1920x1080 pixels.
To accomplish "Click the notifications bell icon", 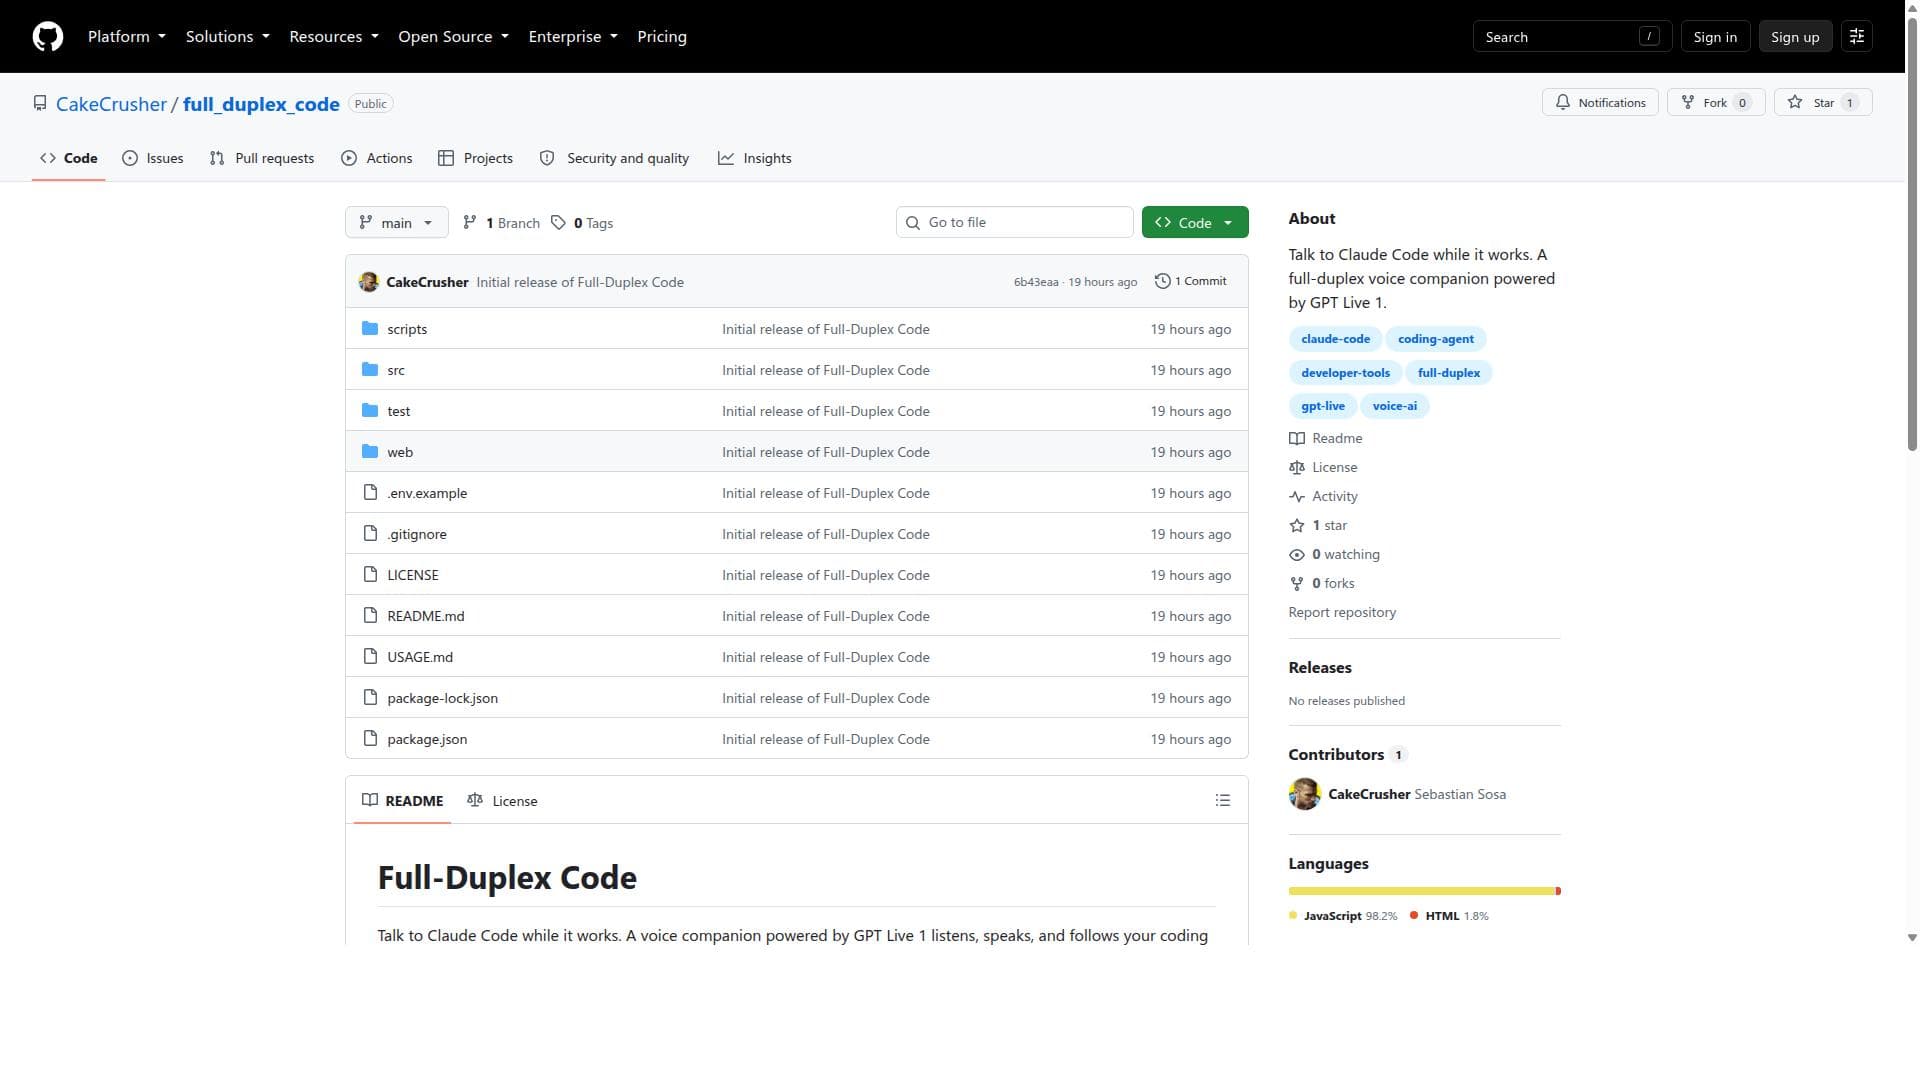I will click(1563, 103).
